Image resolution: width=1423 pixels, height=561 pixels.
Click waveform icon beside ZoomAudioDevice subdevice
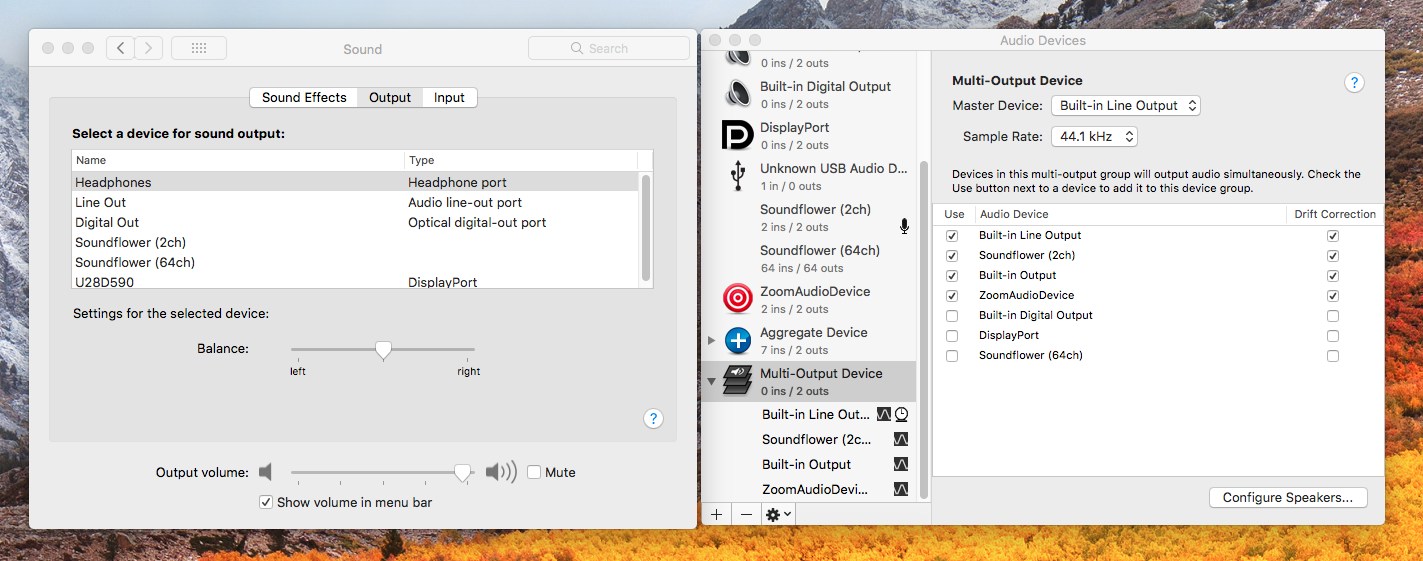[901, 489]
